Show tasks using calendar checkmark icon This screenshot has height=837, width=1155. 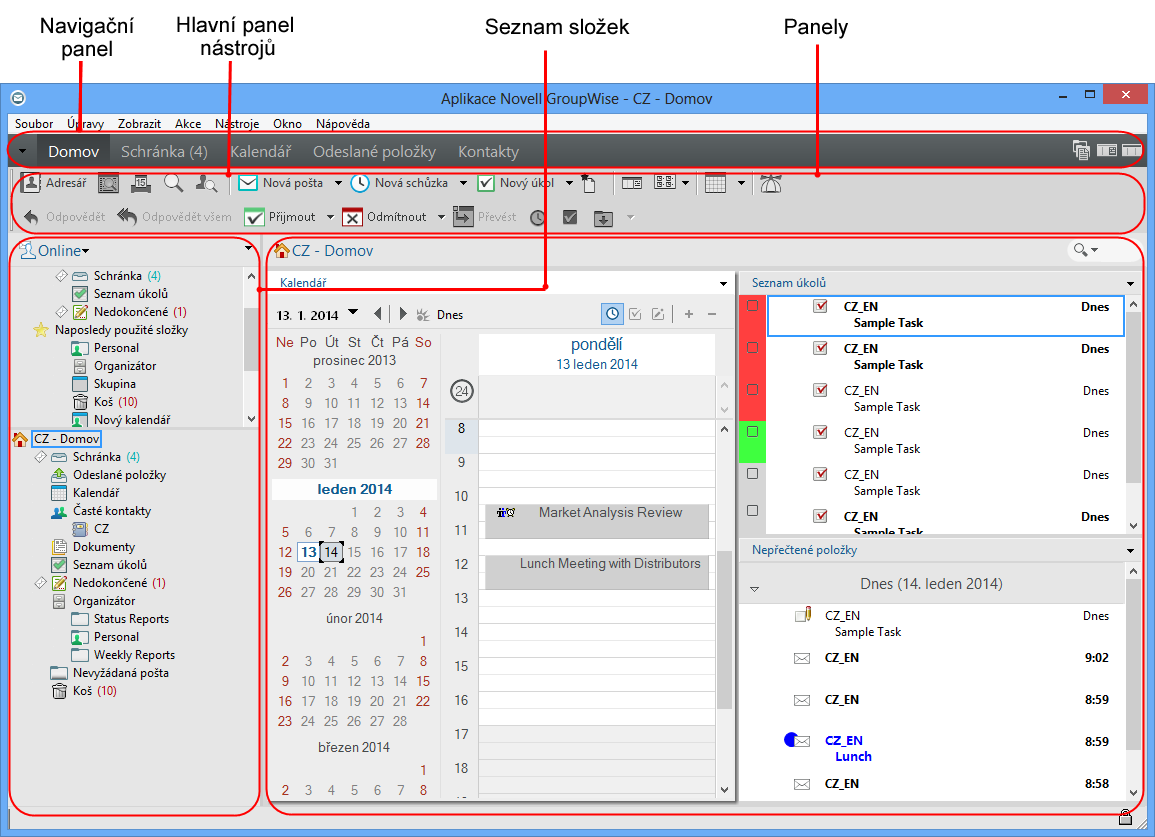click(635, 314)
